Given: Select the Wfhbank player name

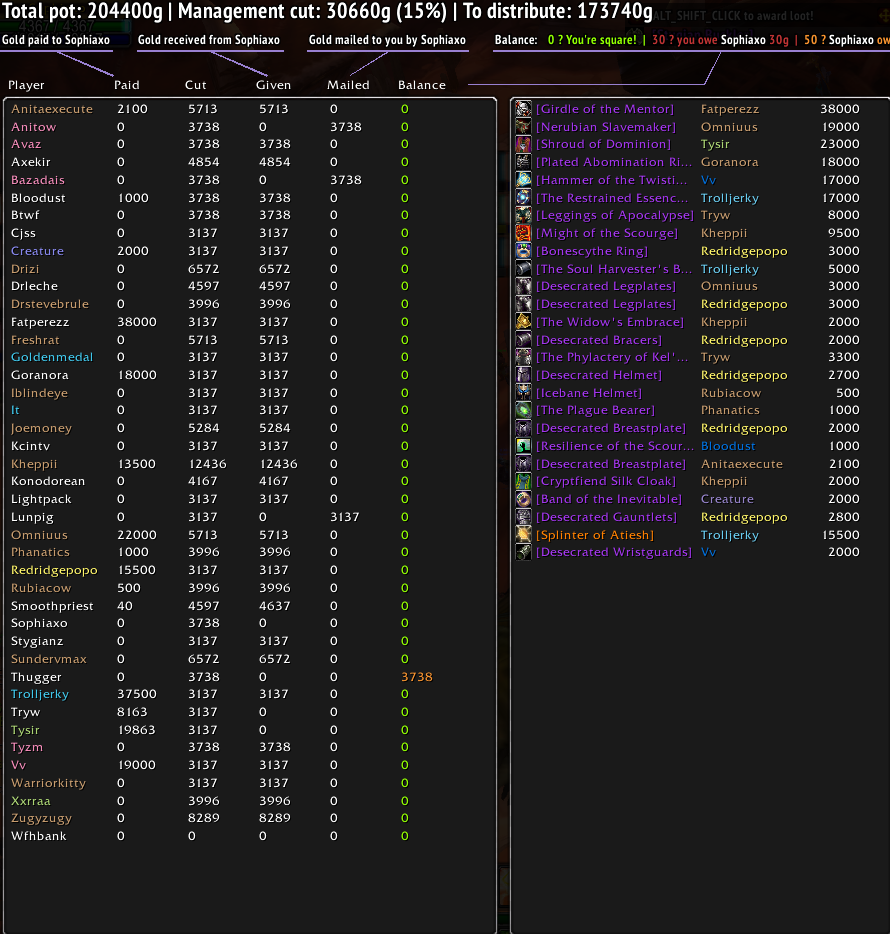Looking at the screenshot, I should click(39, 836).
